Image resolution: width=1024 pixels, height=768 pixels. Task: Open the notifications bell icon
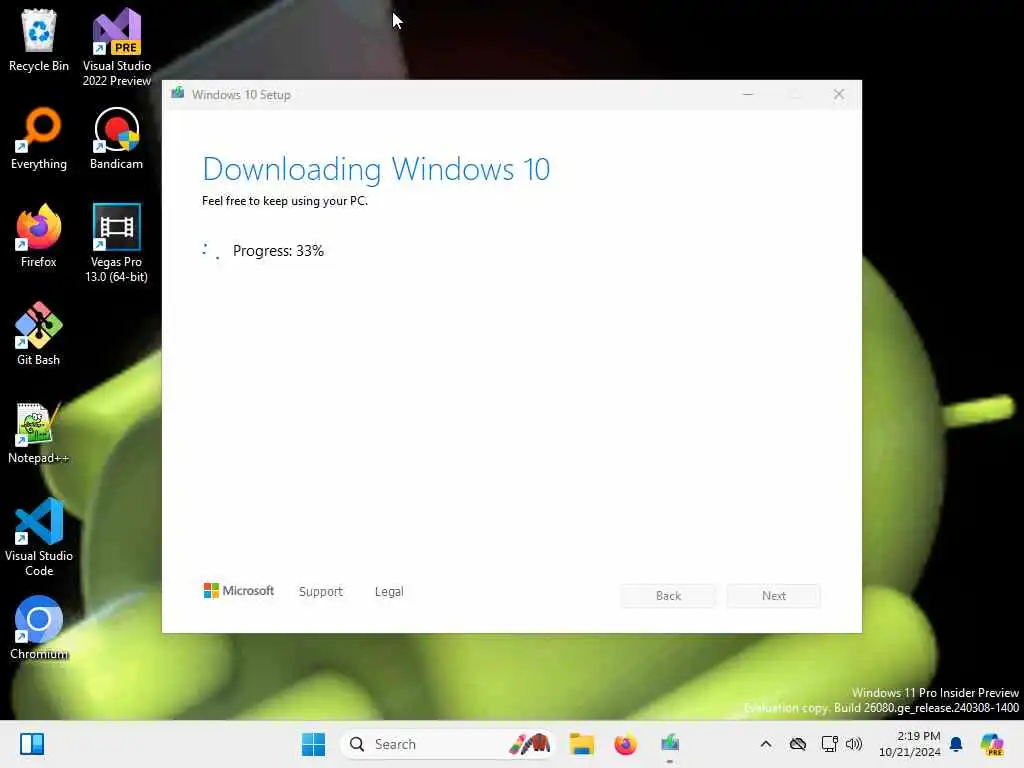(956, 744)
